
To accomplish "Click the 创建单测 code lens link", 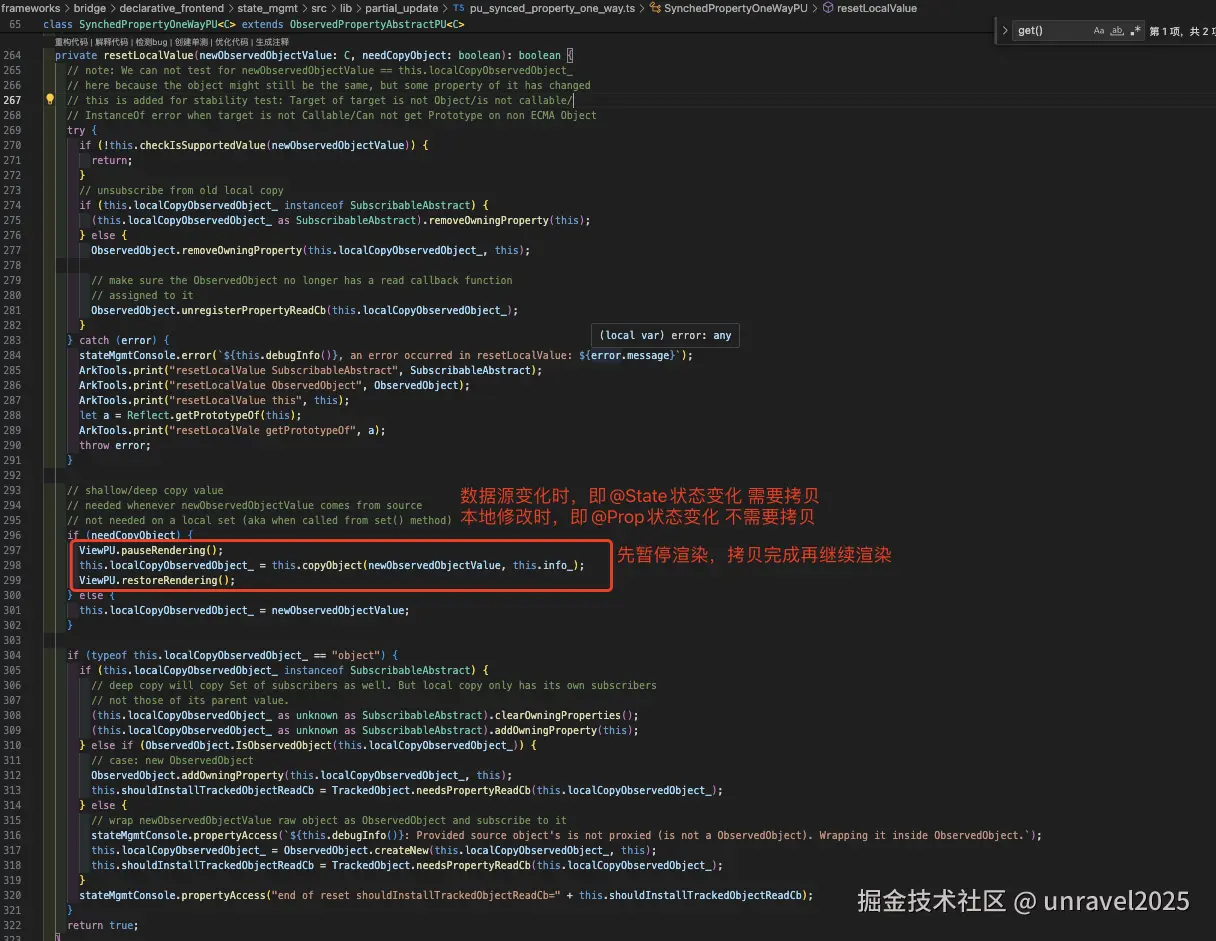I will pos(191,42).
